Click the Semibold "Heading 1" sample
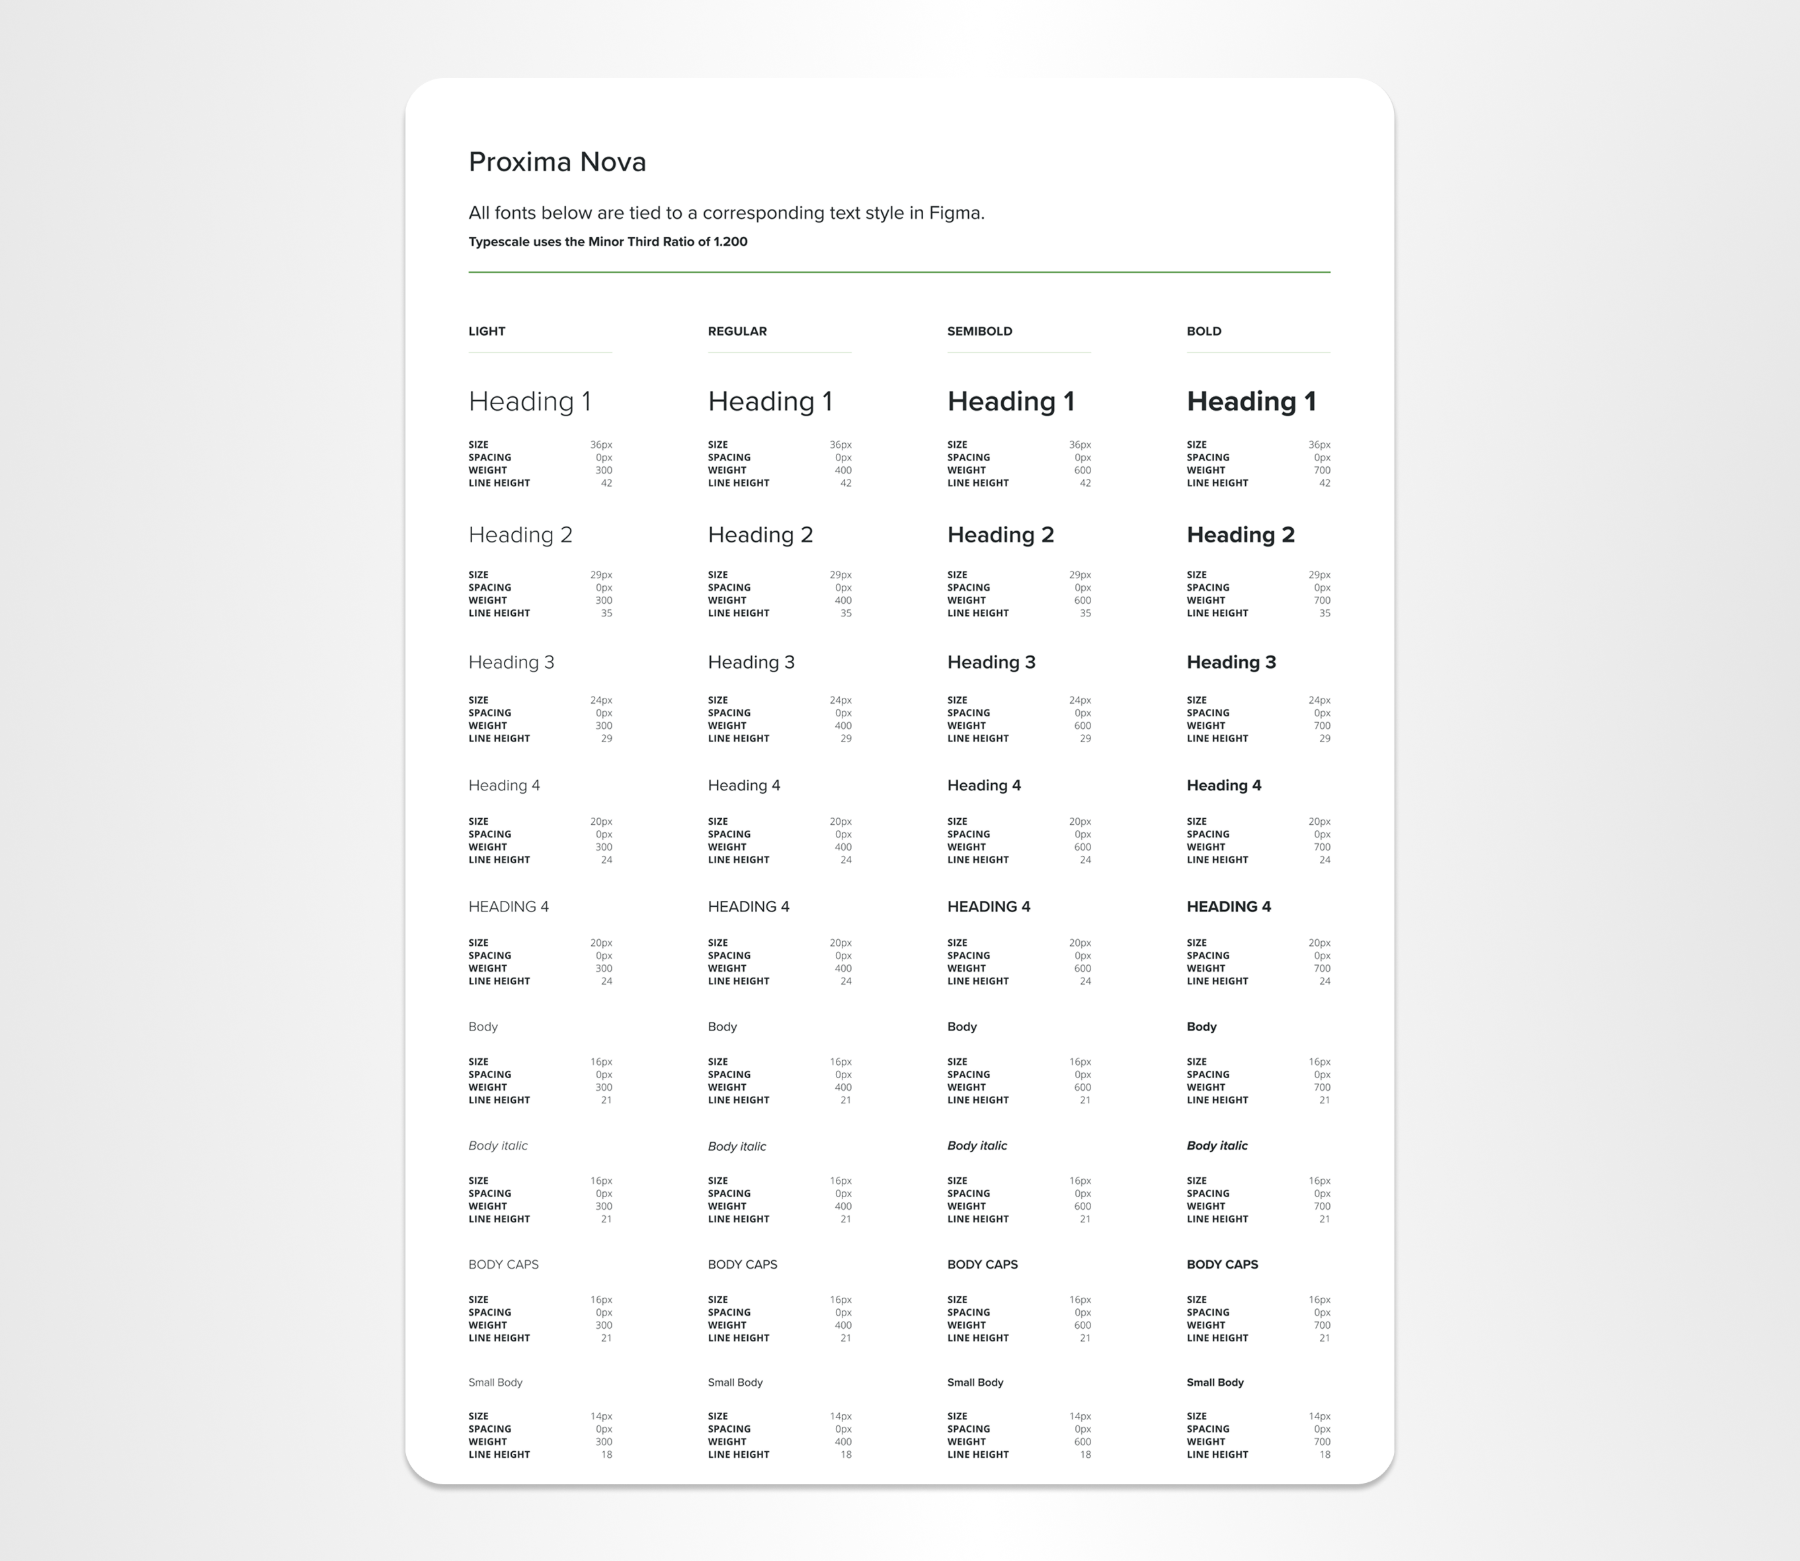The image size is (1800, 1561). coord(1011,402)
